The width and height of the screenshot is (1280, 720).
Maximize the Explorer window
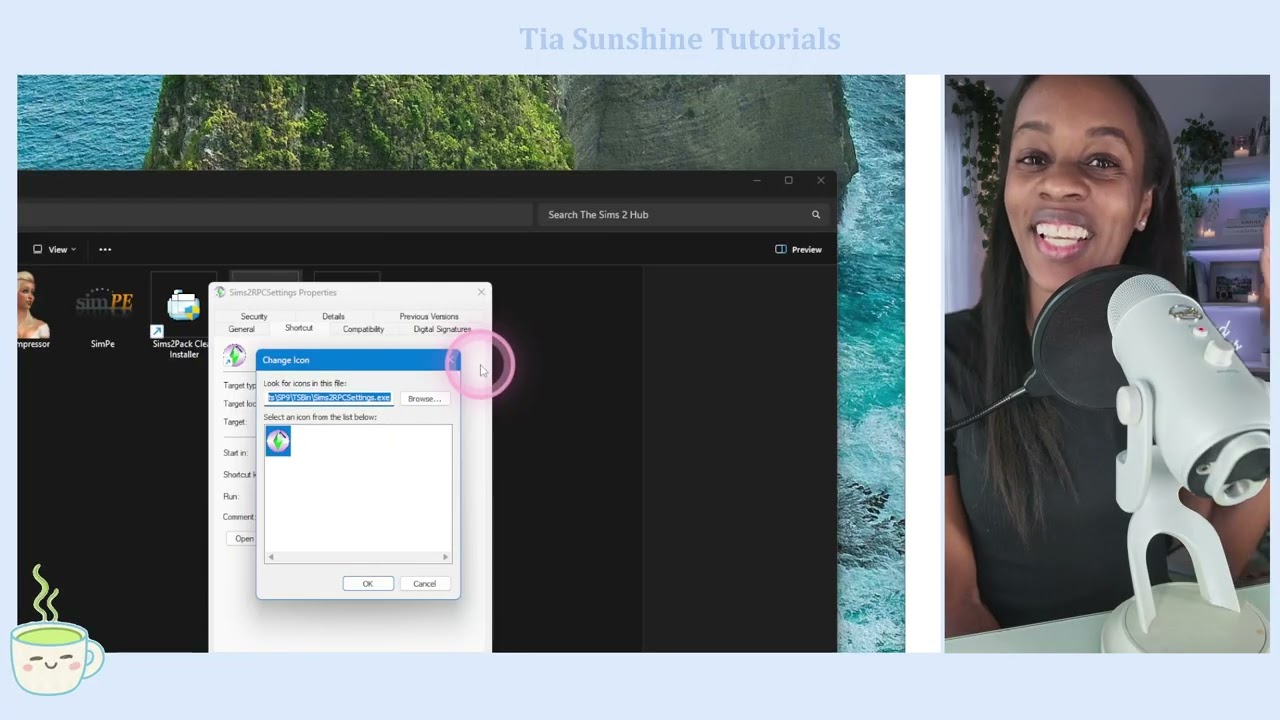[788, 181]
